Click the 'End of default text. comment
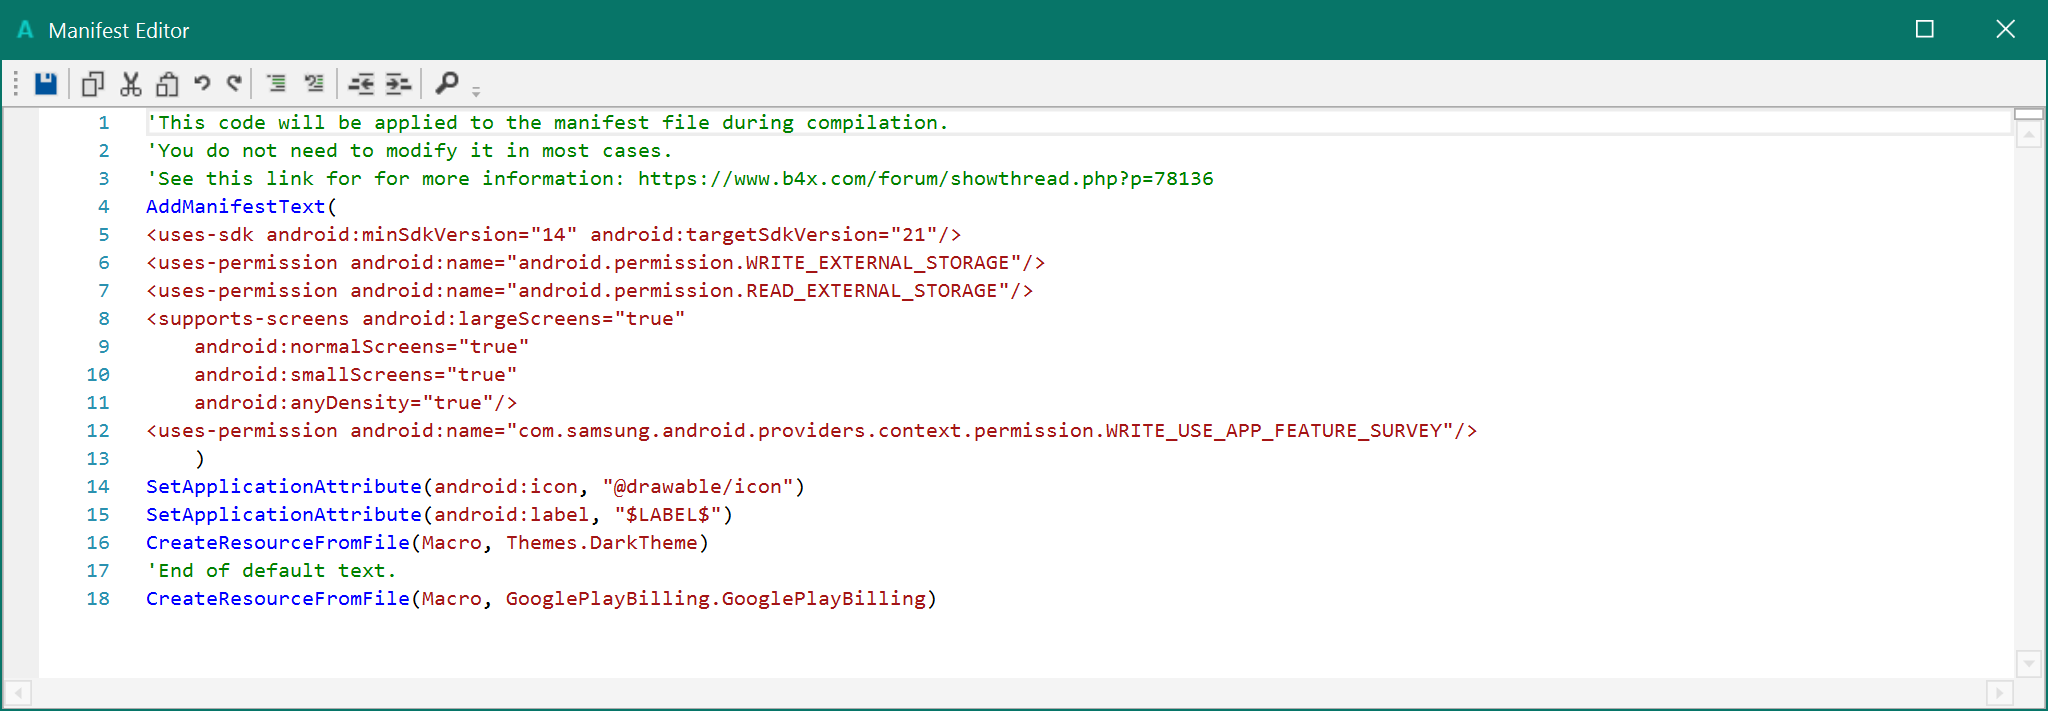 (272, 571)
